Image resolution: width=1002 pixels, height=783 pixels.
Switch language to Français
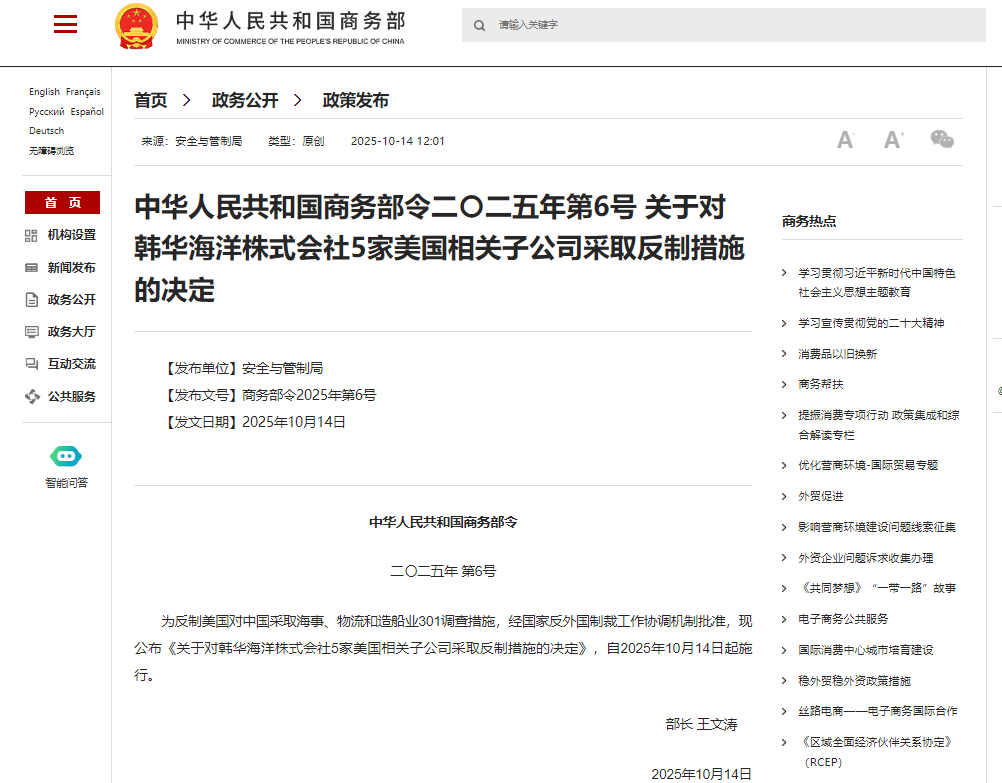tap(83, 92)
